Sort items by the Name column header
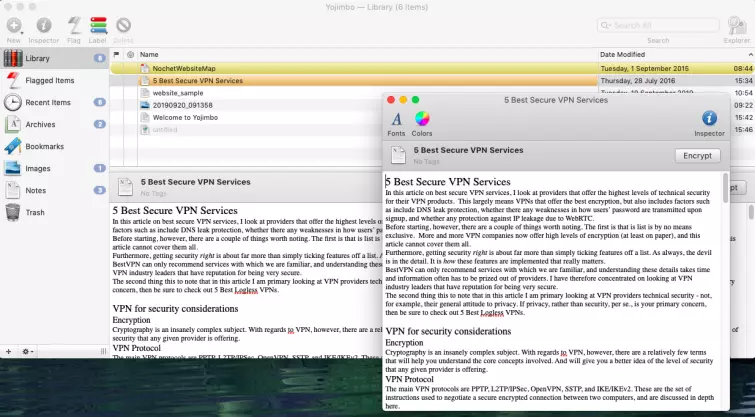755x417 pixels. point(149,54)
